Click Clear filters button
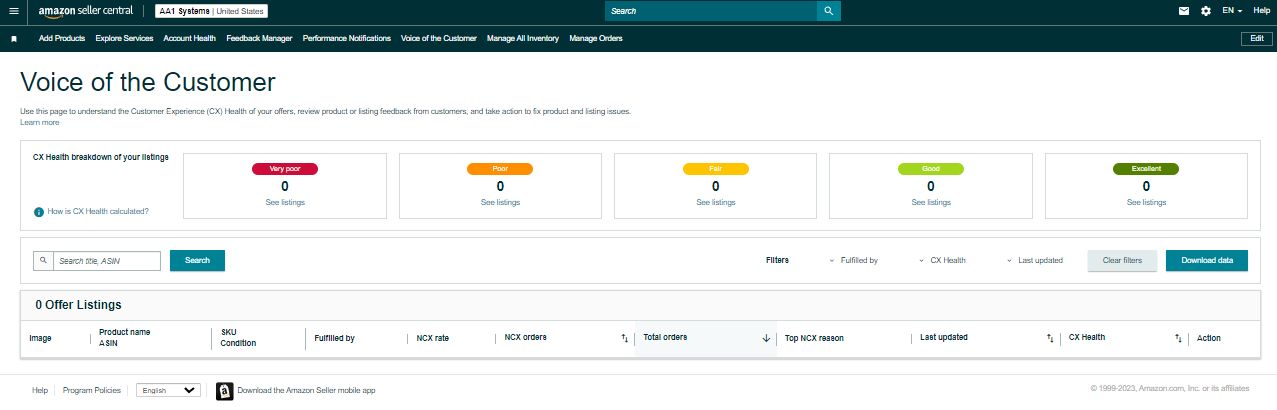This screenshot has height=410, width=1277. [x=1122, y=260]
